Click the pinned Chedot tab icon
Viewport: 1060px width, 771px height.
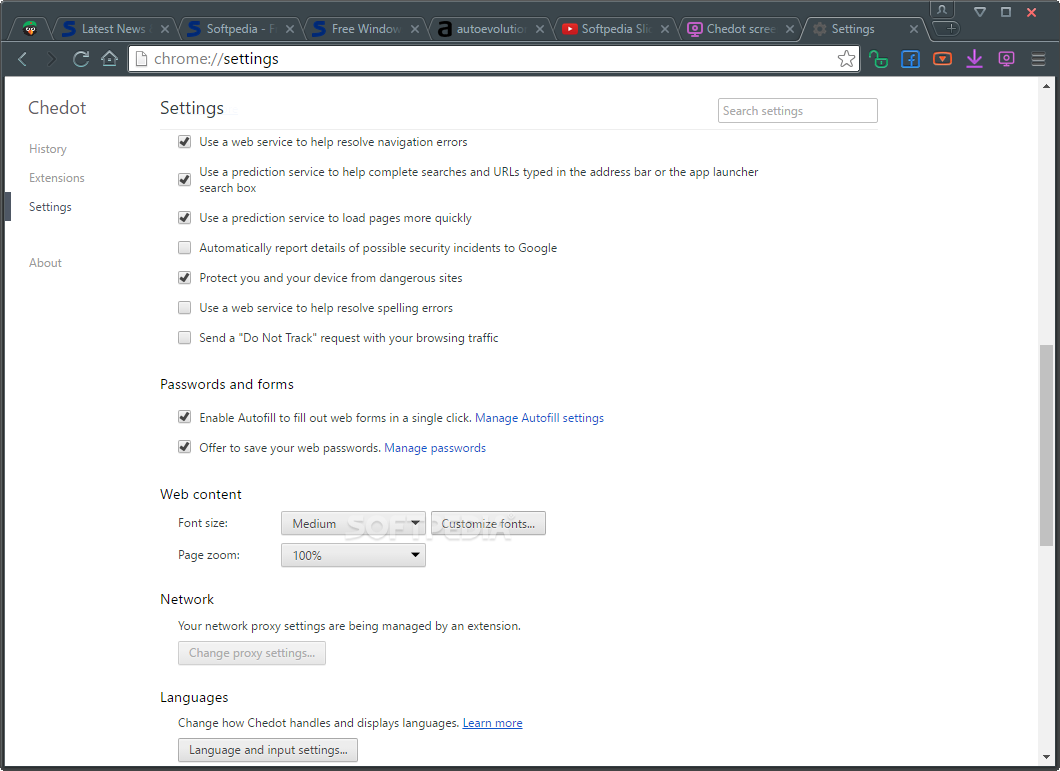(x=30, y=28)
